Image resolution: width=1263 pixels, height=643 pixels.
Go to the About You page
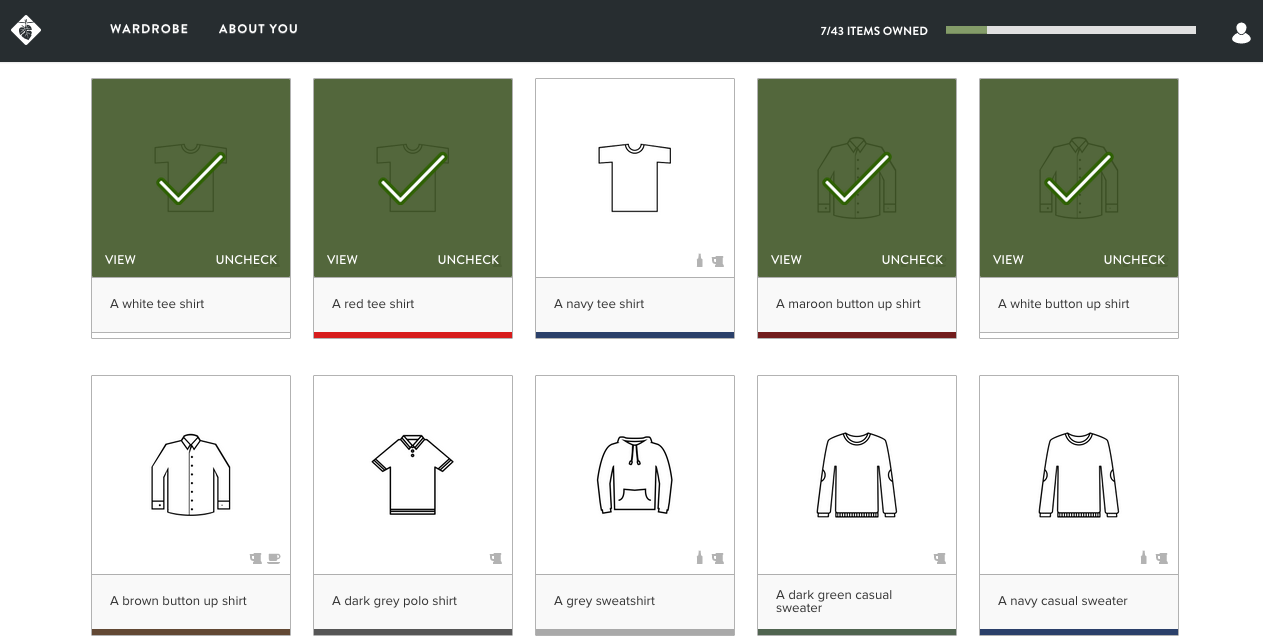coord(258,29)
